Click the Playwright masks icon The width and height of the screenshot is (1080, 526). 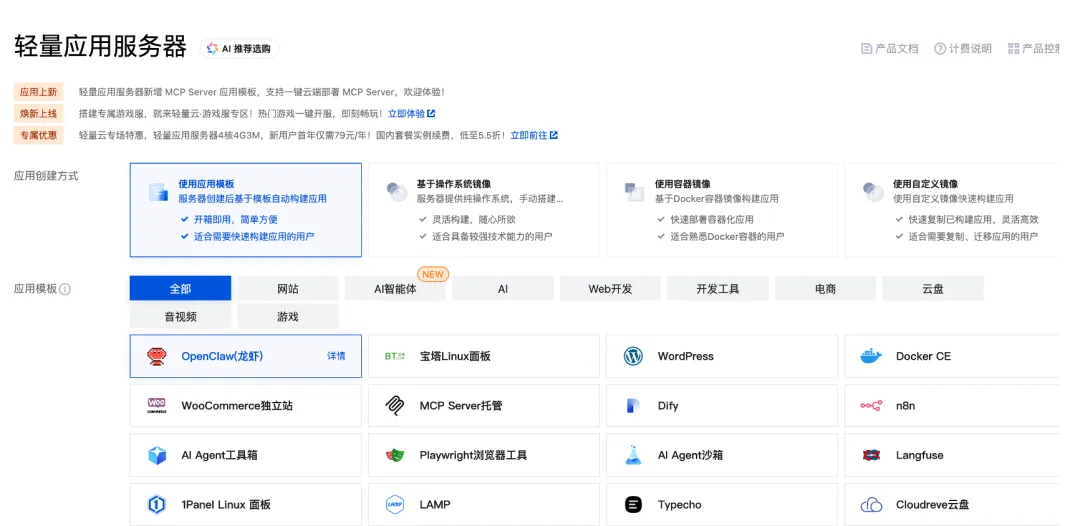pos(395,455)
